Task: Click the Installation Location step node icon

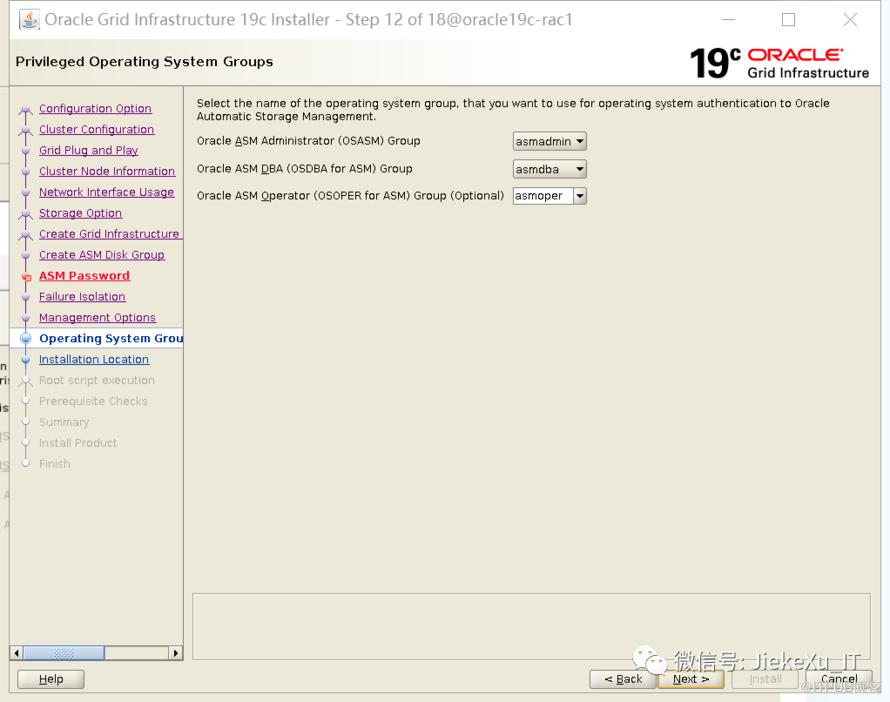Action: 26,360
